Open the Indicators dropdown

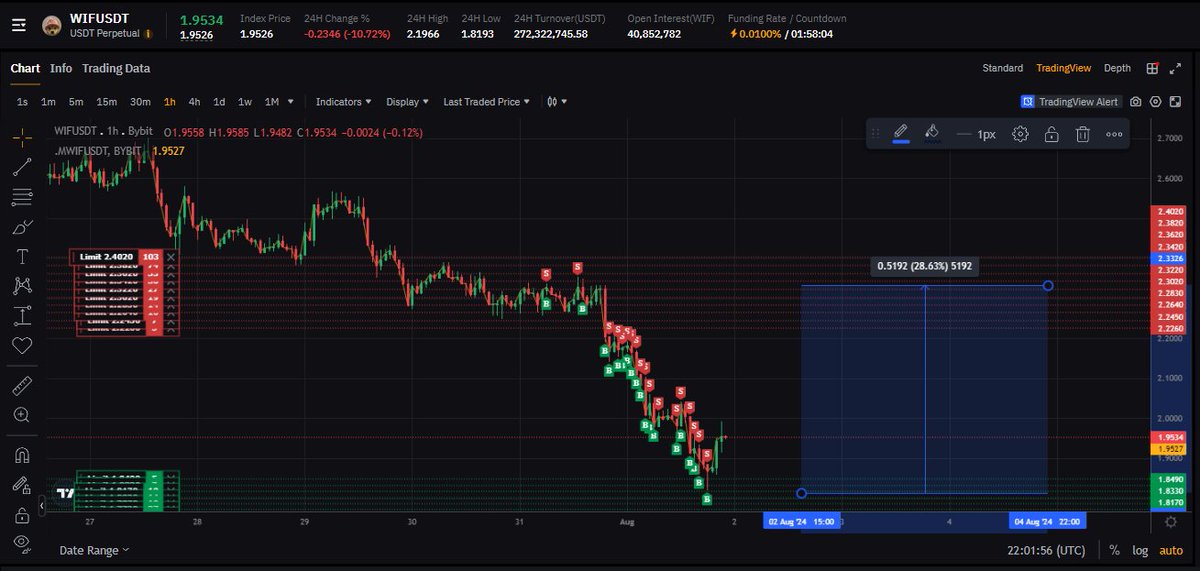click(x=343, y=102)
